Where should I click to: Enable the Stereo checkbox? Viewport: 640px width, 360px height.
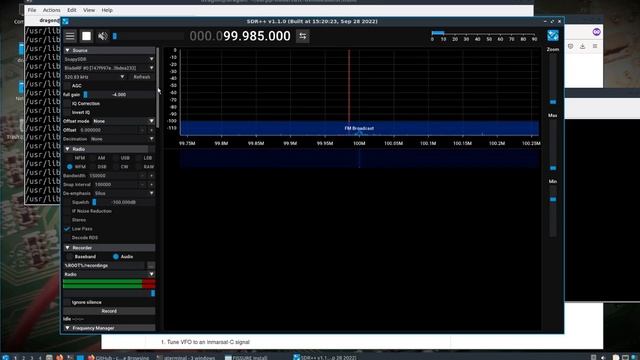tap(67, 220)
